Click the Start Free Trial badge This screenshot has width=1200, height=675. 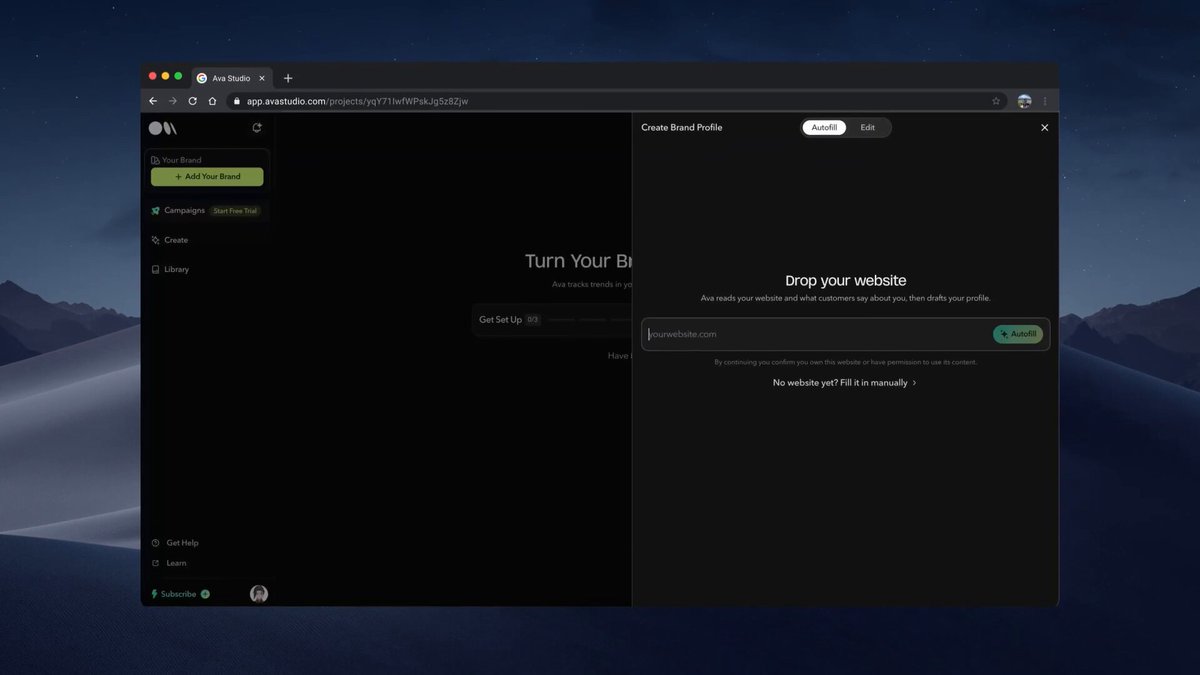tap(236, 211)
